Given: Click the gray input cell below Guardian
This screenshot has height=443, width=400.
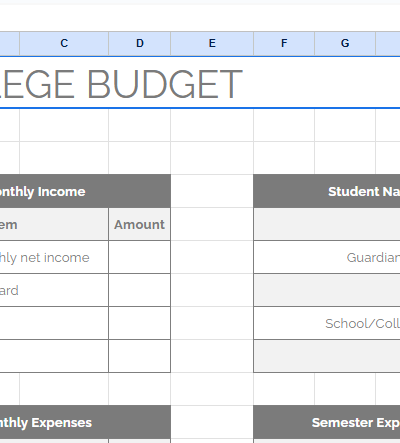Looking at the screenshot, I should point(327,290).
